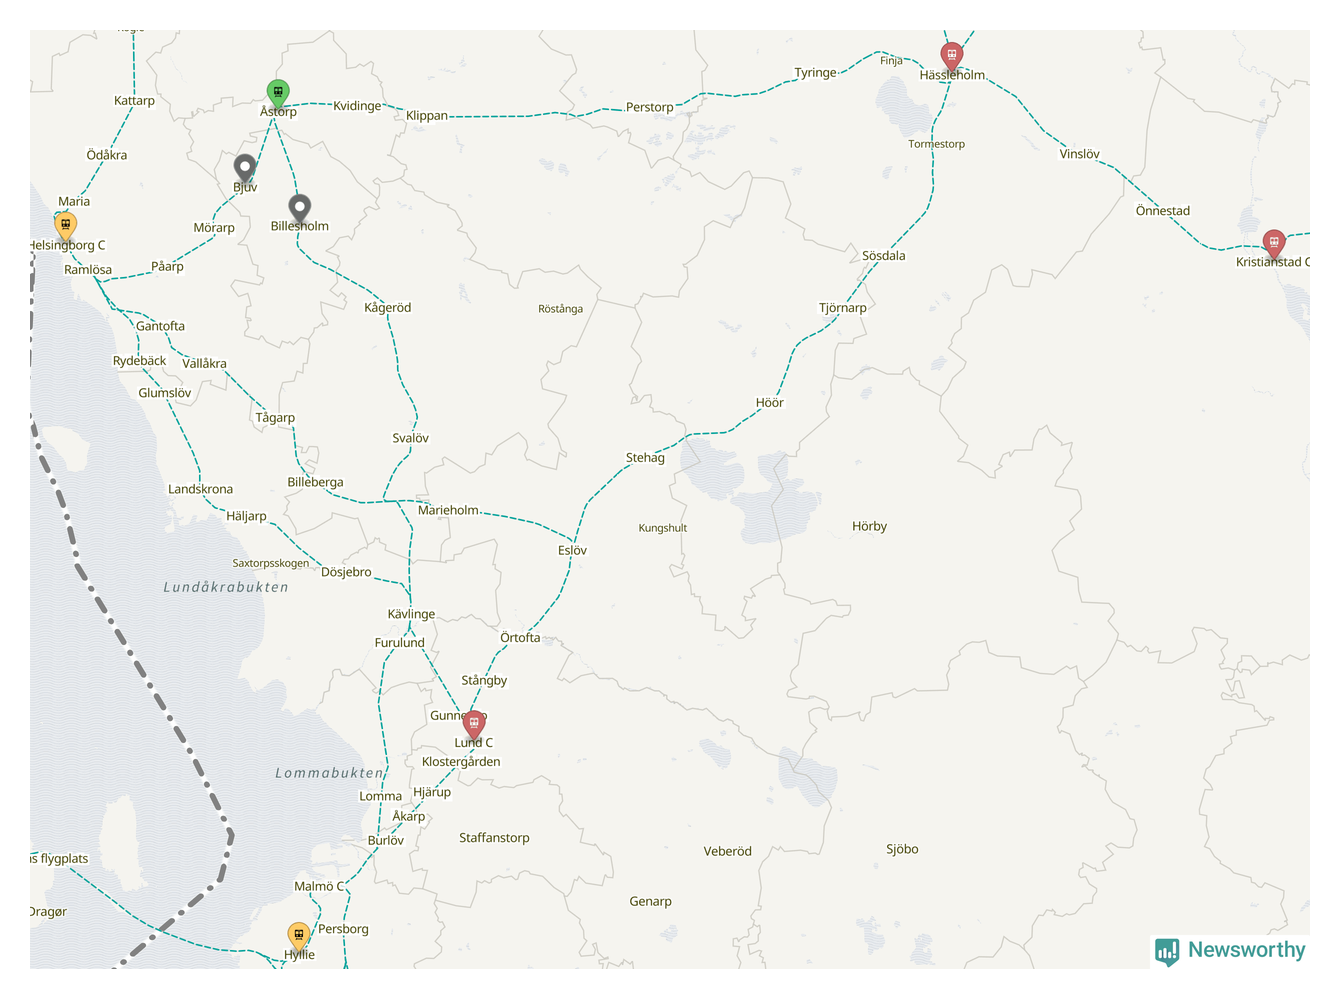Viewport: 1340px width, 999px height.
Task: Click the Staffanstorp town label
Action: coord(494,838)
